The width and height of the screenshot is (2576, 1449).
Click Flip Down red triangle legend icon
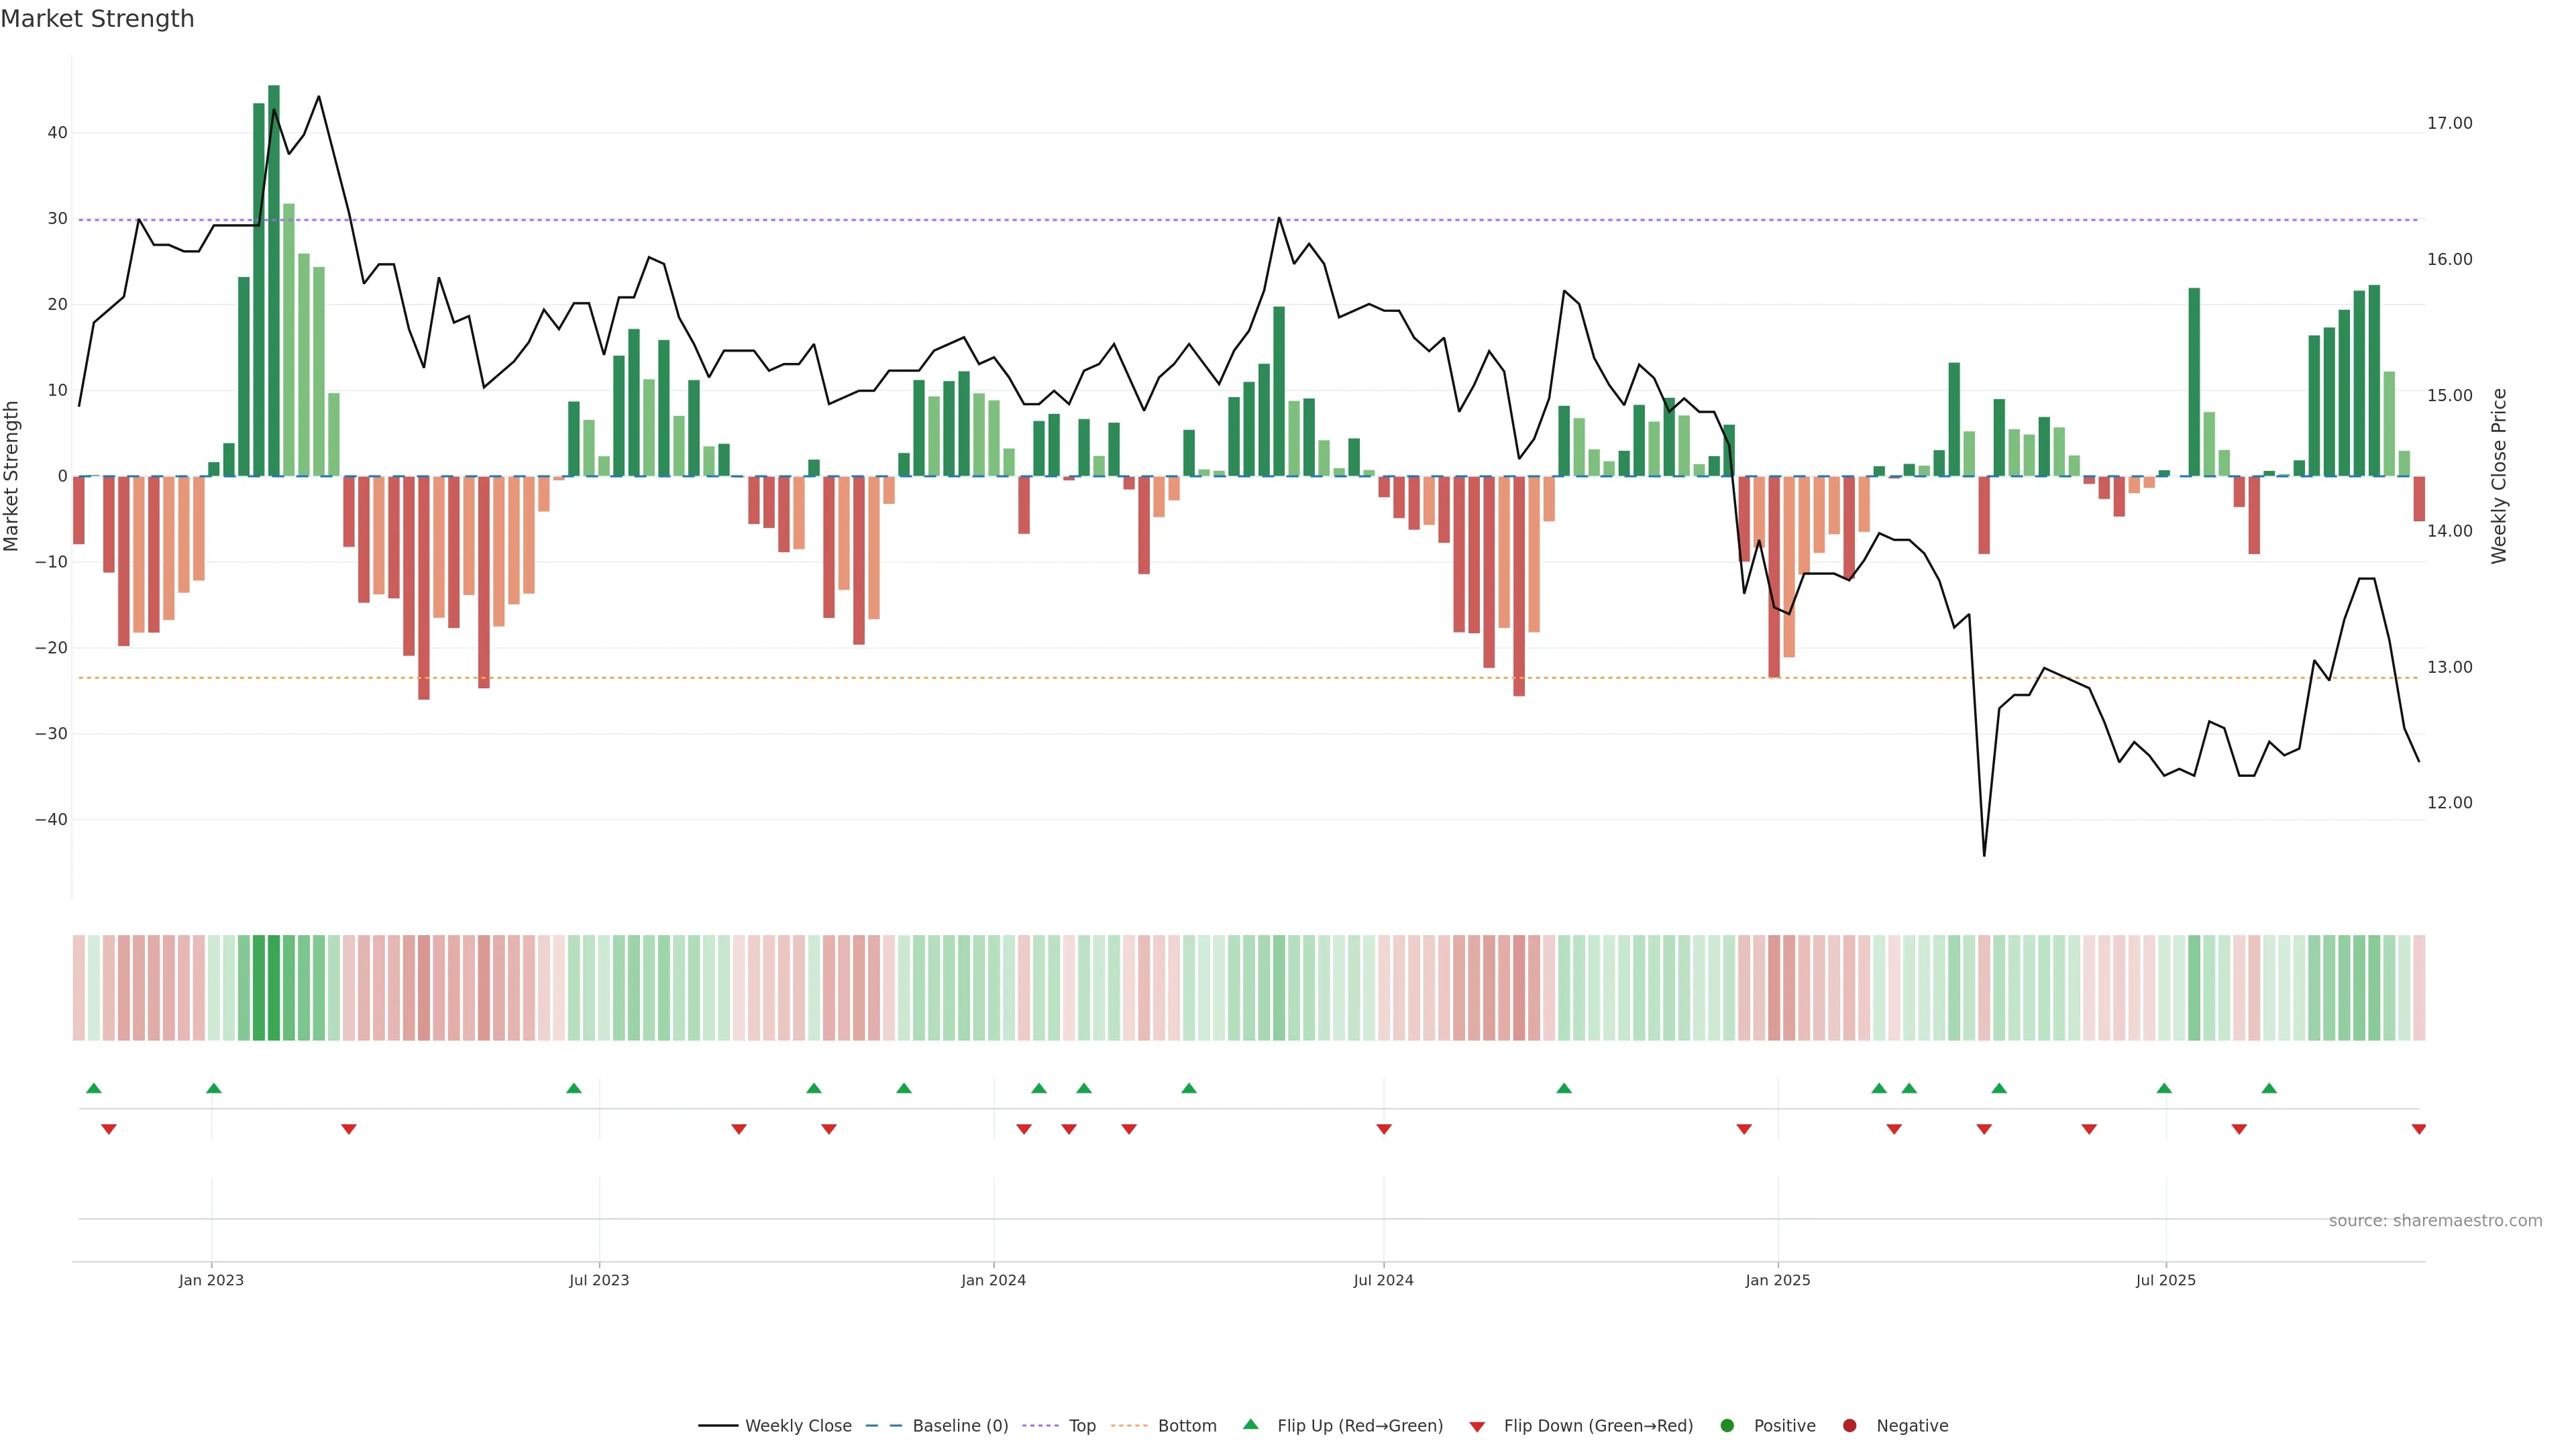1477,1427
